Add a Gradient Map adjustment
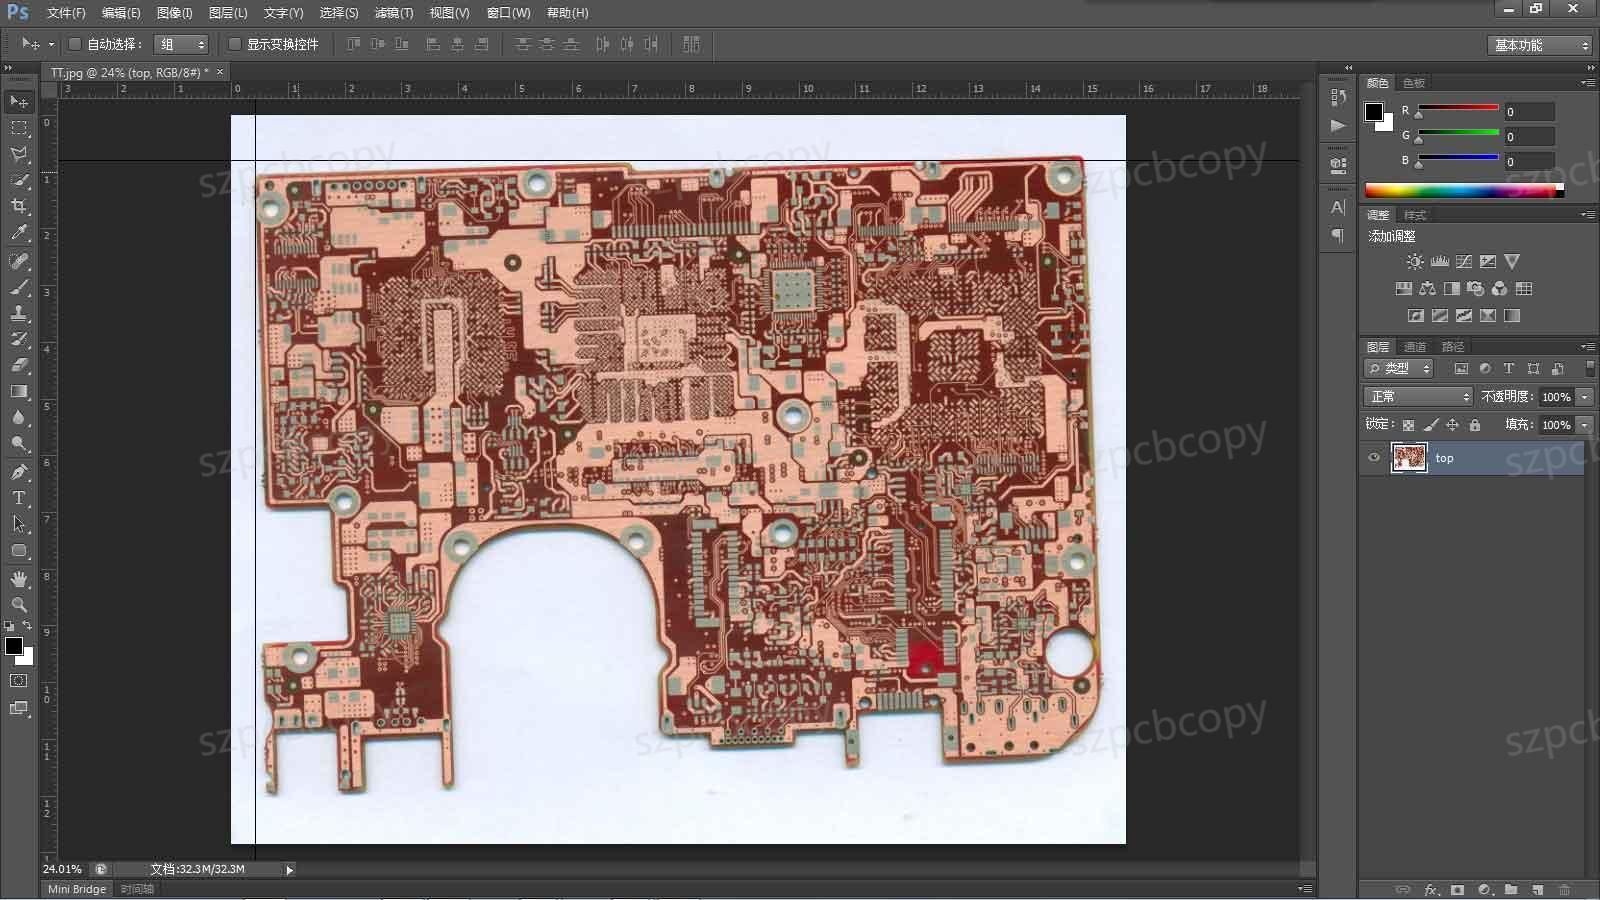Screen dimensions: 1600x900 click(1512, 316)
